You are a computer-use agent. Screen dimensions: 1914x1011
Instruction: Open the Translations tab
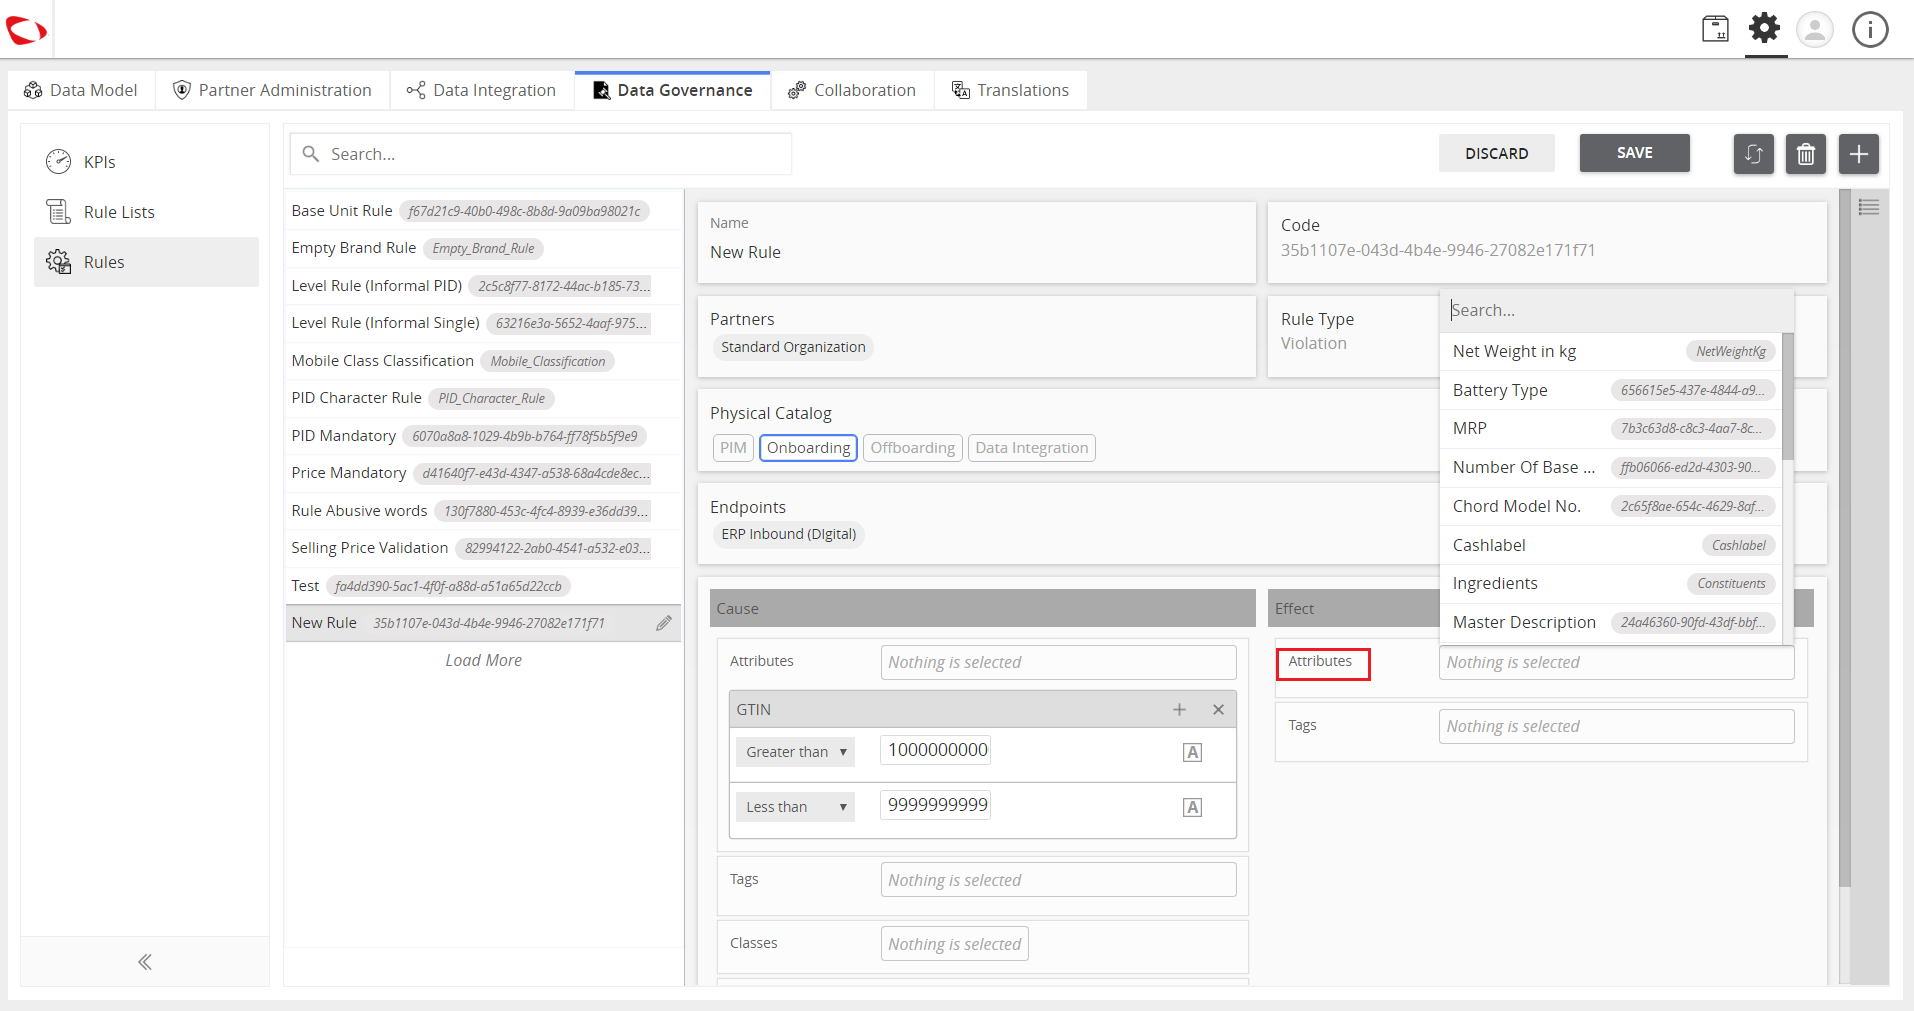[1010, 90]
